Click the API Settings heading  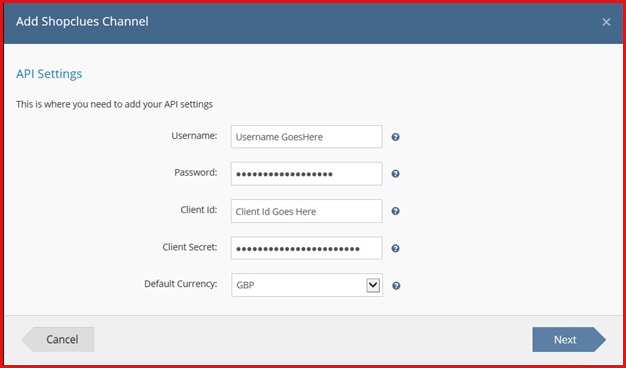tap(49, 74)
